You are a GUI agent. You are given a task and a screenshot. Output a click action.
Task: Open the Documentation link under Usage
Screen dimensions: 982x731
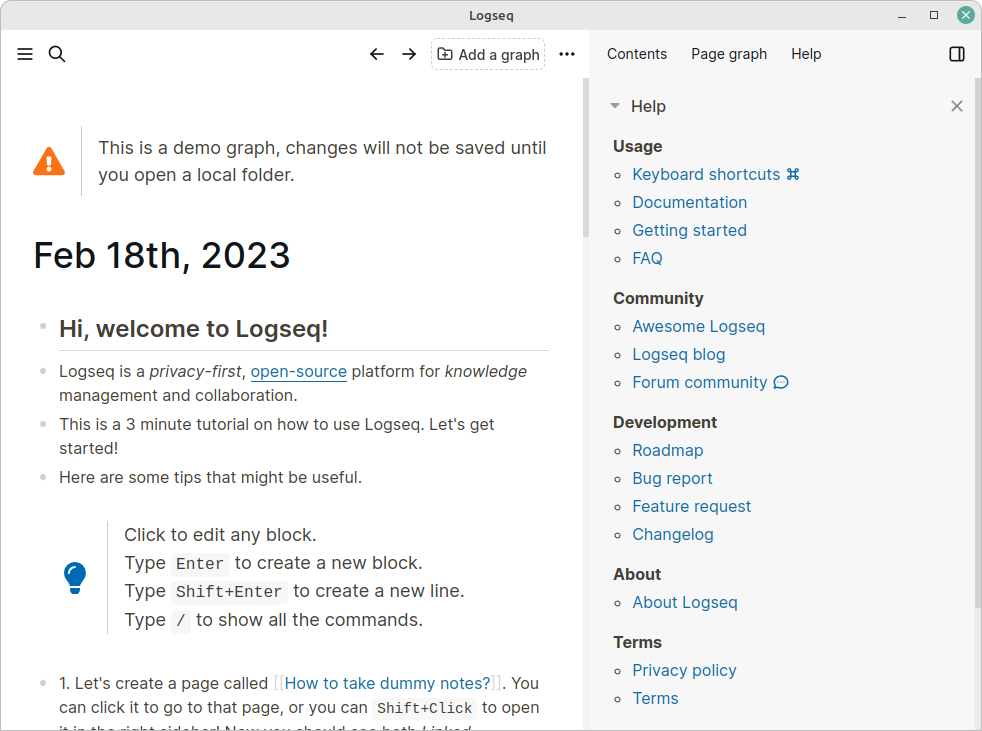[689, 202]
